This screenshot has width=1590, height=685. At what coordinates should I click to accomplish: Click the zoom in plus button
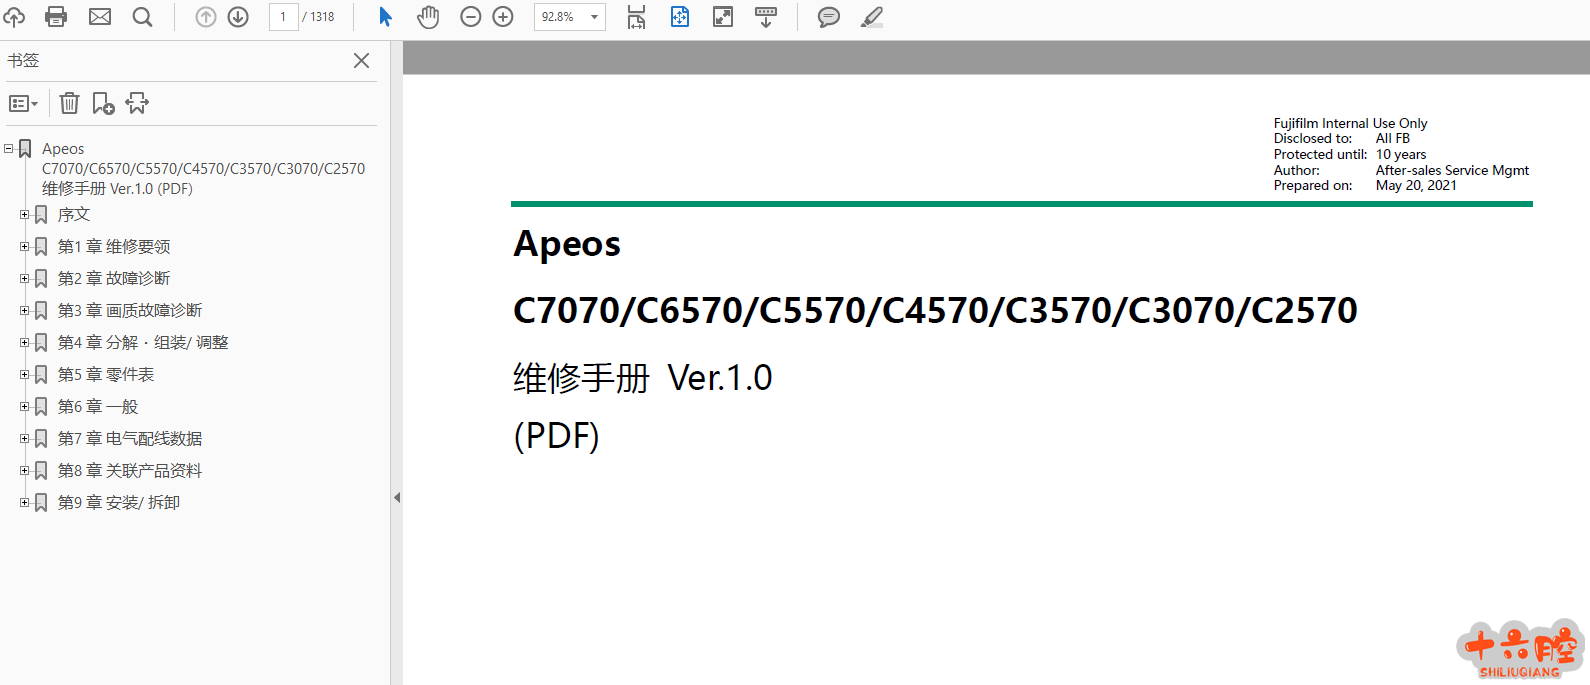point(503,17)
